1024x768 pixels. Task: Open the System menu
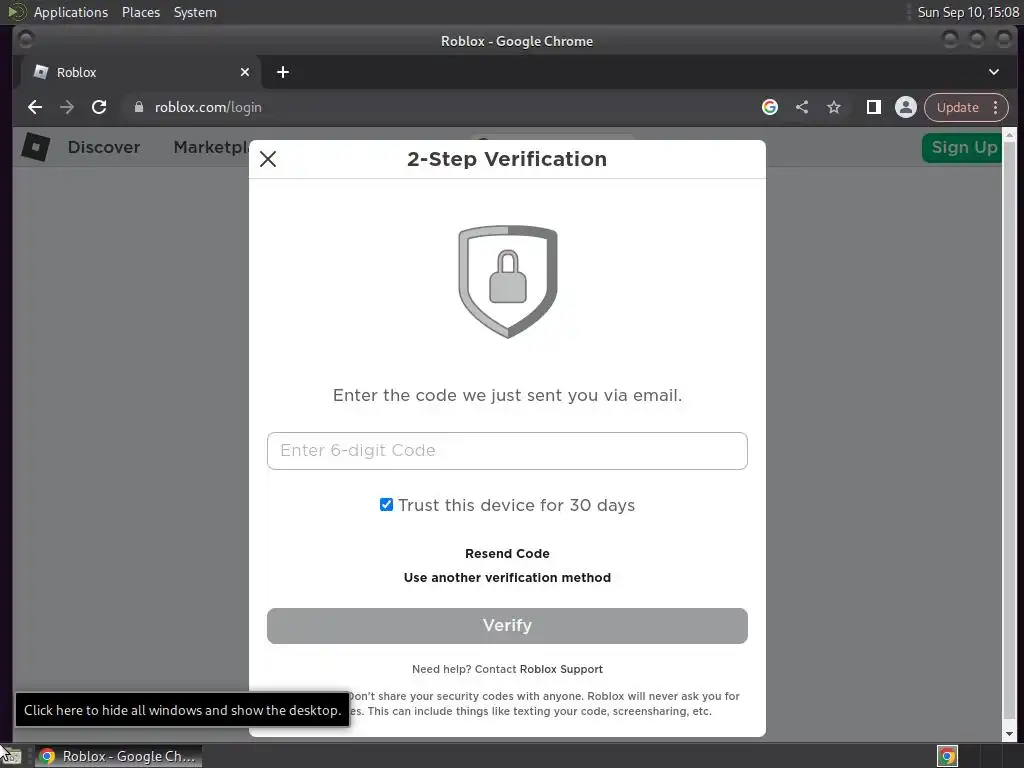pyautogui.click(x=195, y=12)
